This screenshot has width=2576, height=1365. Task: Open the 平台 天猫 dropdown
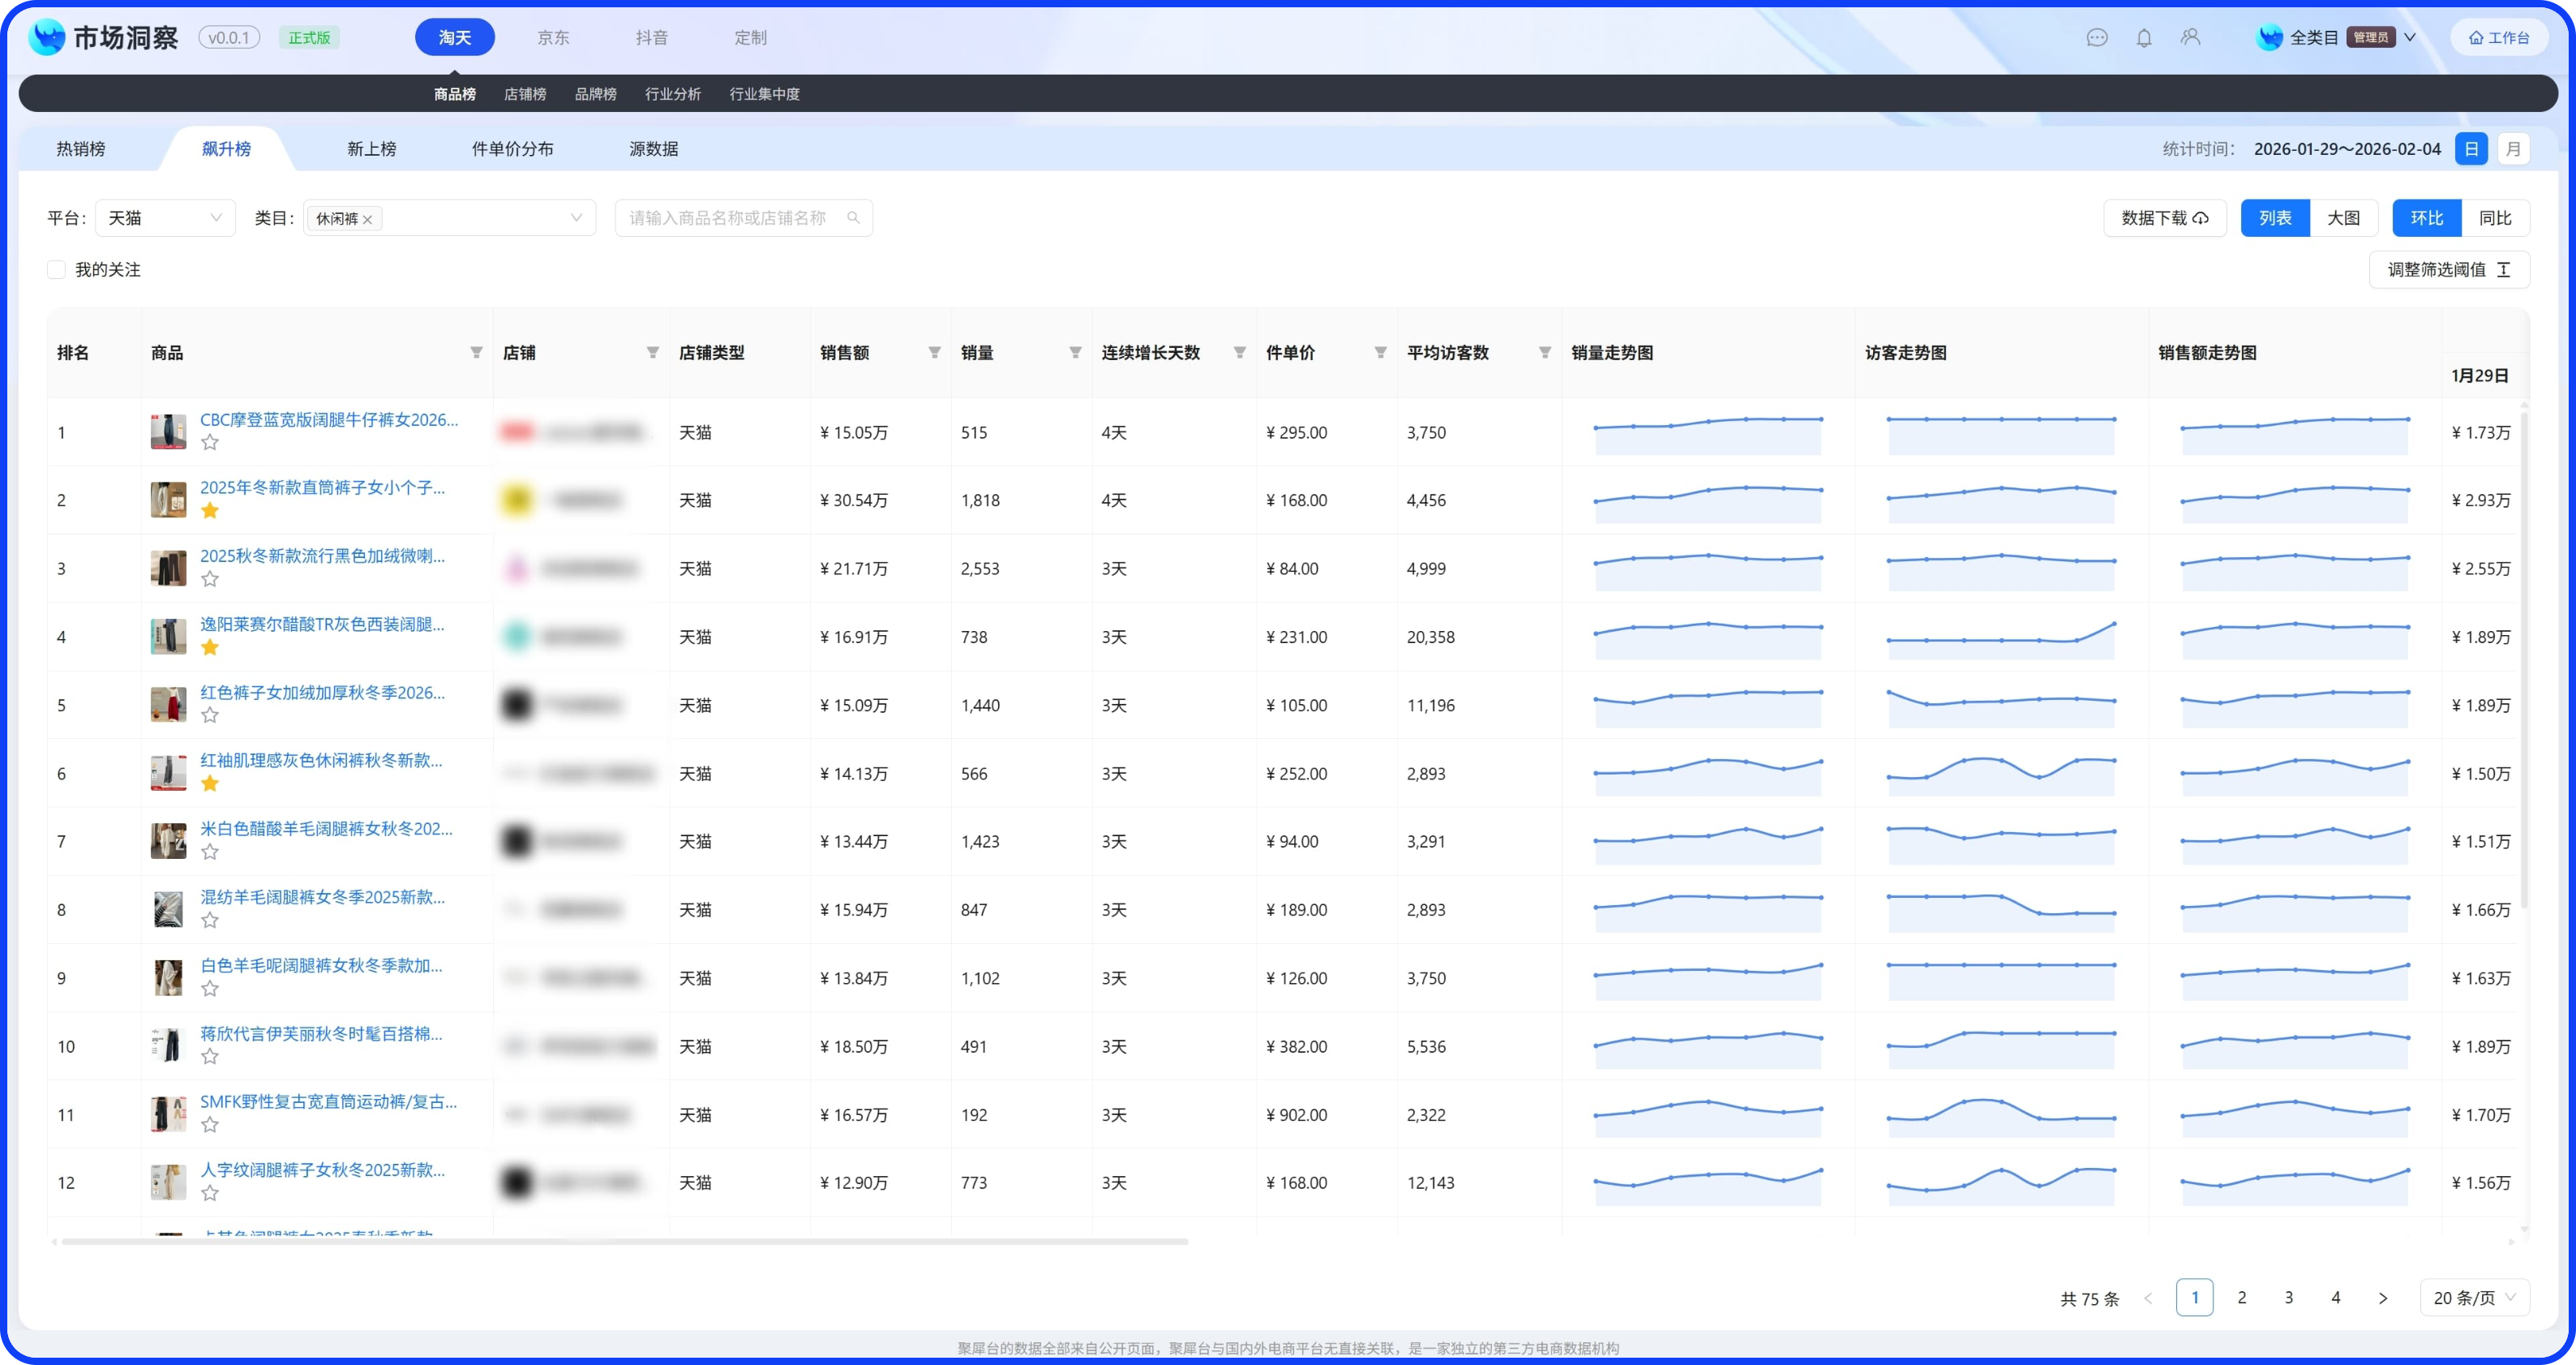click(165, 218)
